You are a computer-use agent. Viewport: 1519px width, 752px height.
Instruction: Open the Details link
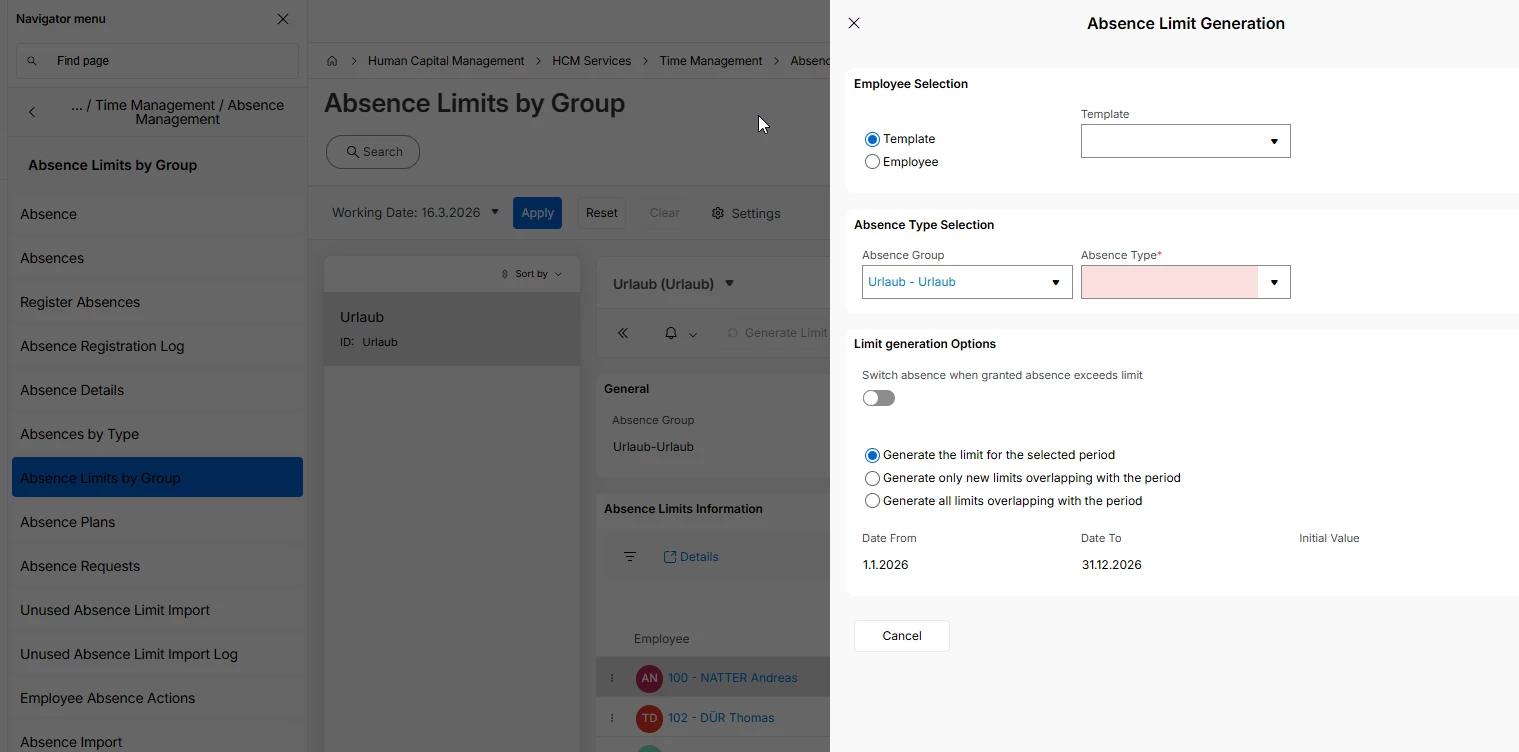[691, 557]
